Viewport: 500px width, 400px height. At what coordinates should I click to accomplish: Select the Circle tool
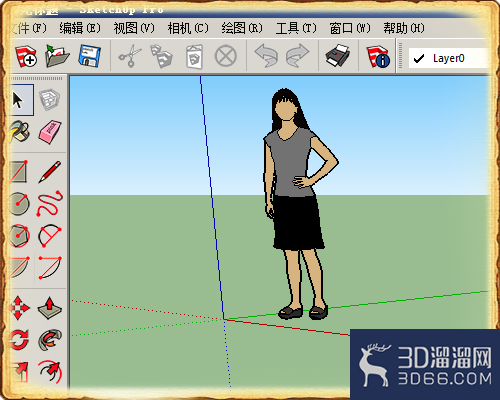click(x=19, y=203)
